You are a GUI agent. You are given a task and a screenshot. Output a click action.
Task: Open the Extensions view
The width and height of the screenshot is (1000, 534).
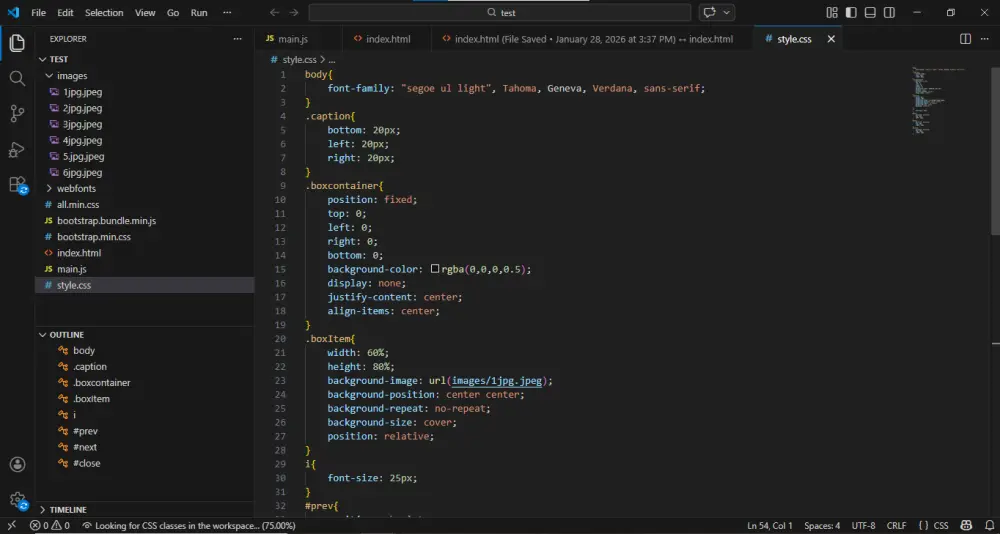click(17, 186)
